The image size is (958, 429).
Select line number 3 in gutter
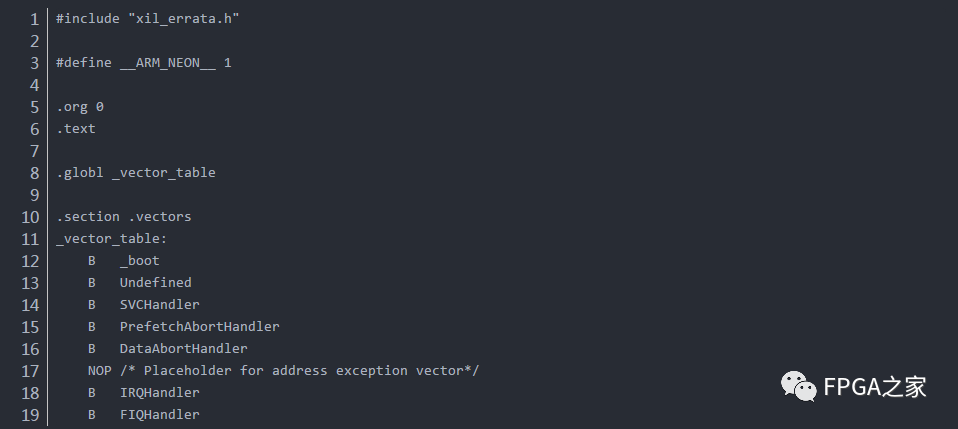point(33,63)
